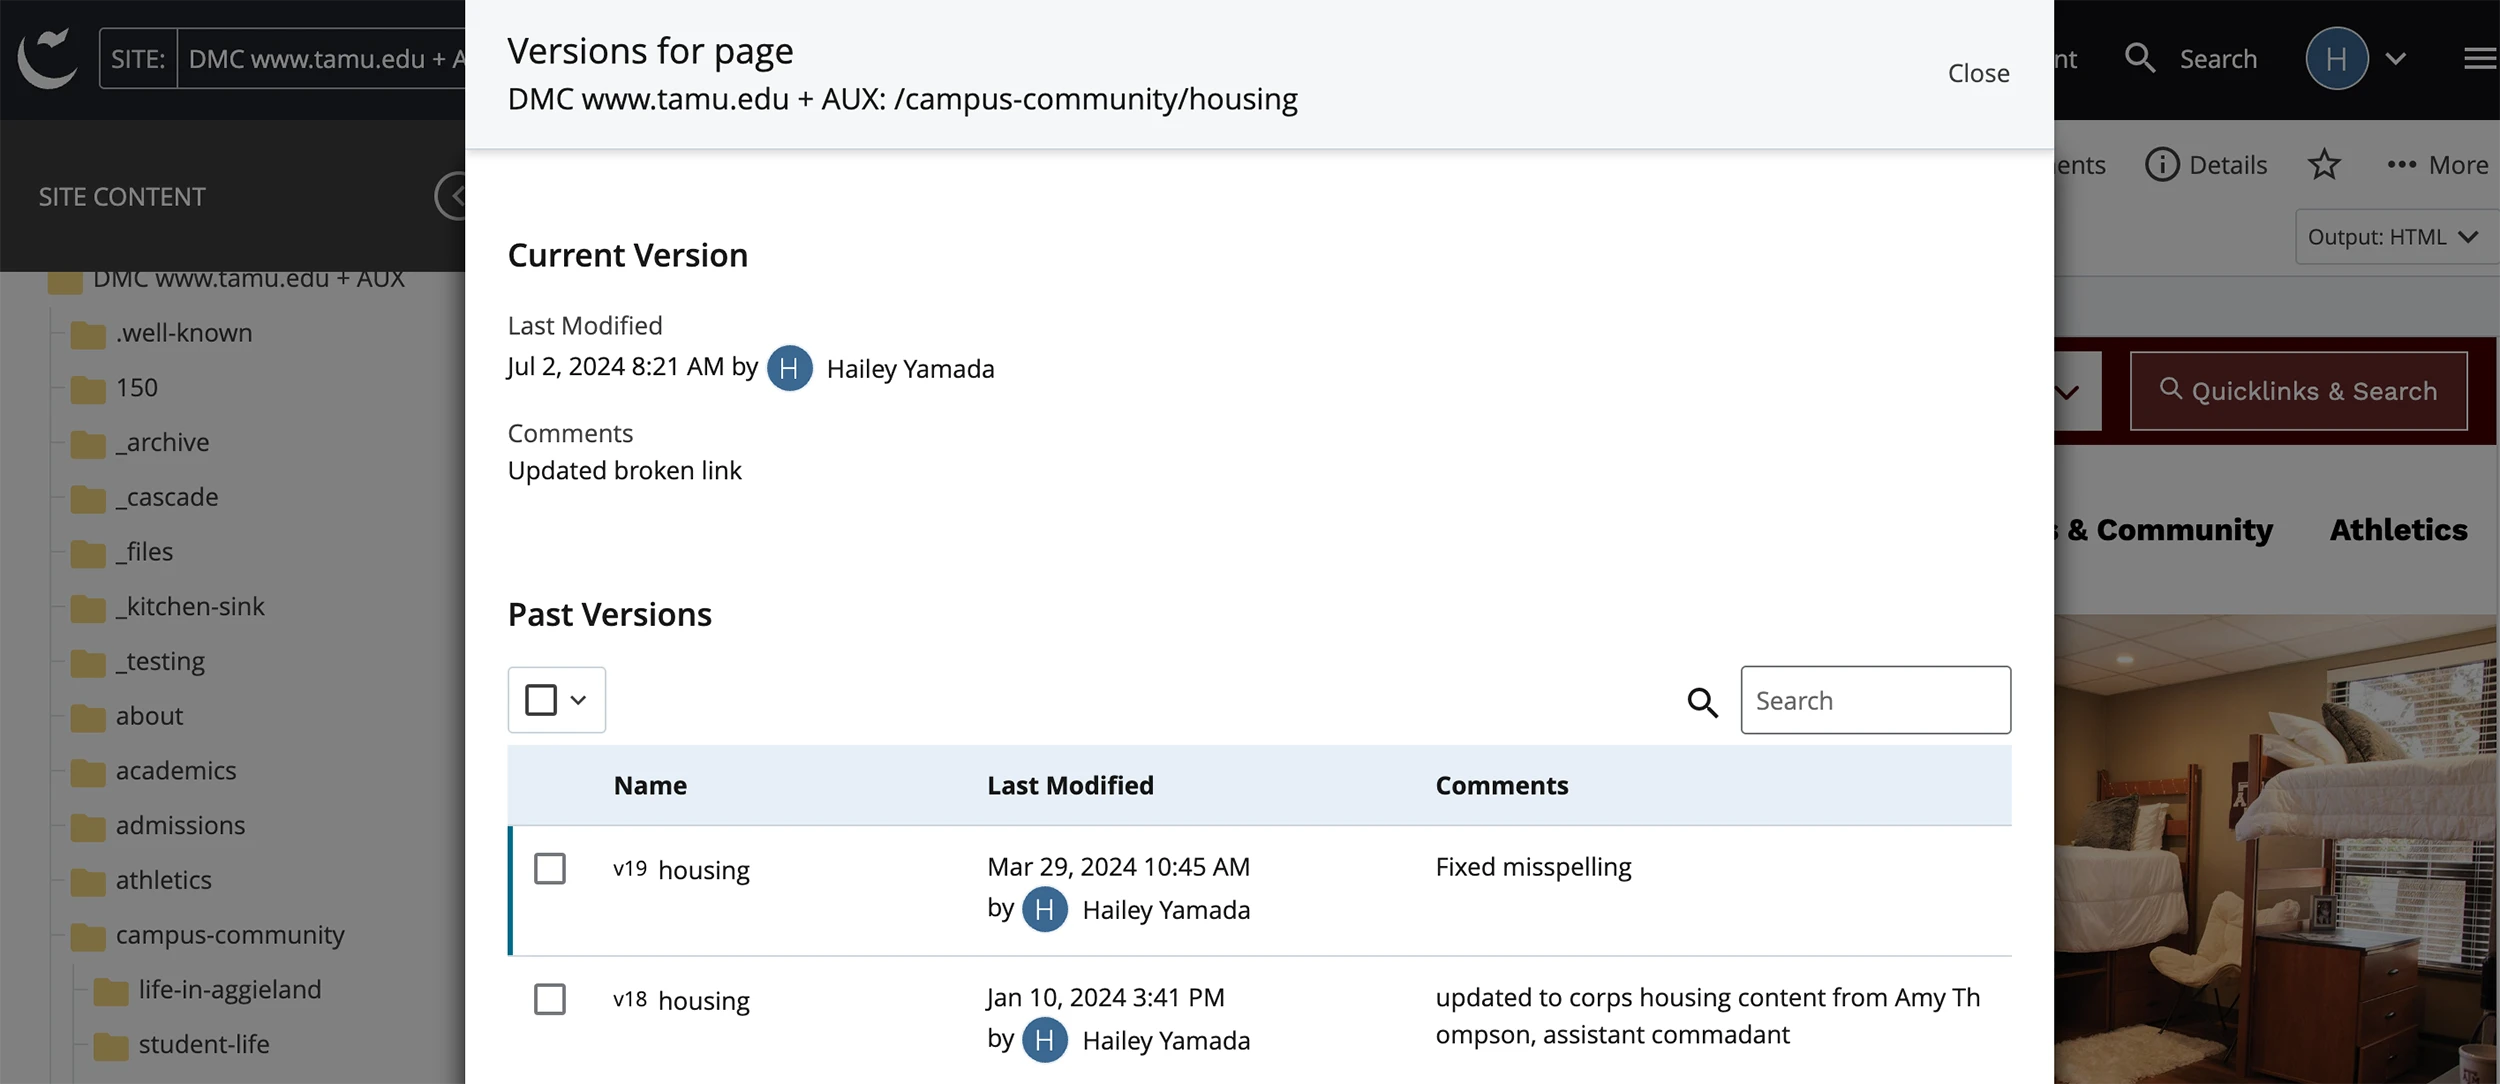This screenshot has height=1084, width=2500.
Task: Select the academics folder
Action: 176,771
